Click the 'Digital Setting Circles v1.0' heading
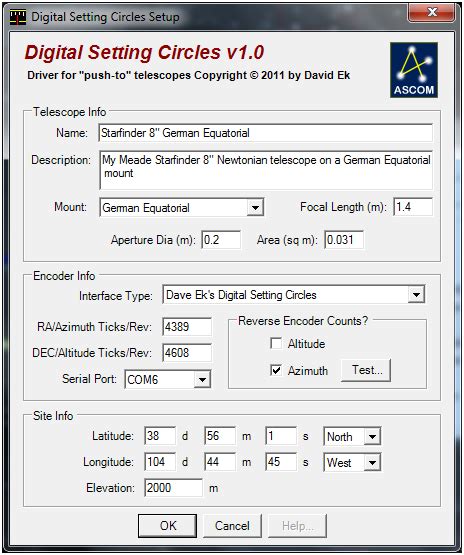 coord(144,53)
